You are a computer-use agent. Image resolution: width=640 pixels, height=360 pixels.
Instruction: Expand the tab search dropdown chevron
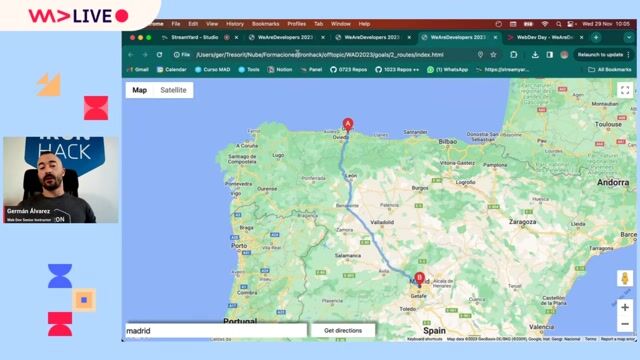click(x=629, y=37)
